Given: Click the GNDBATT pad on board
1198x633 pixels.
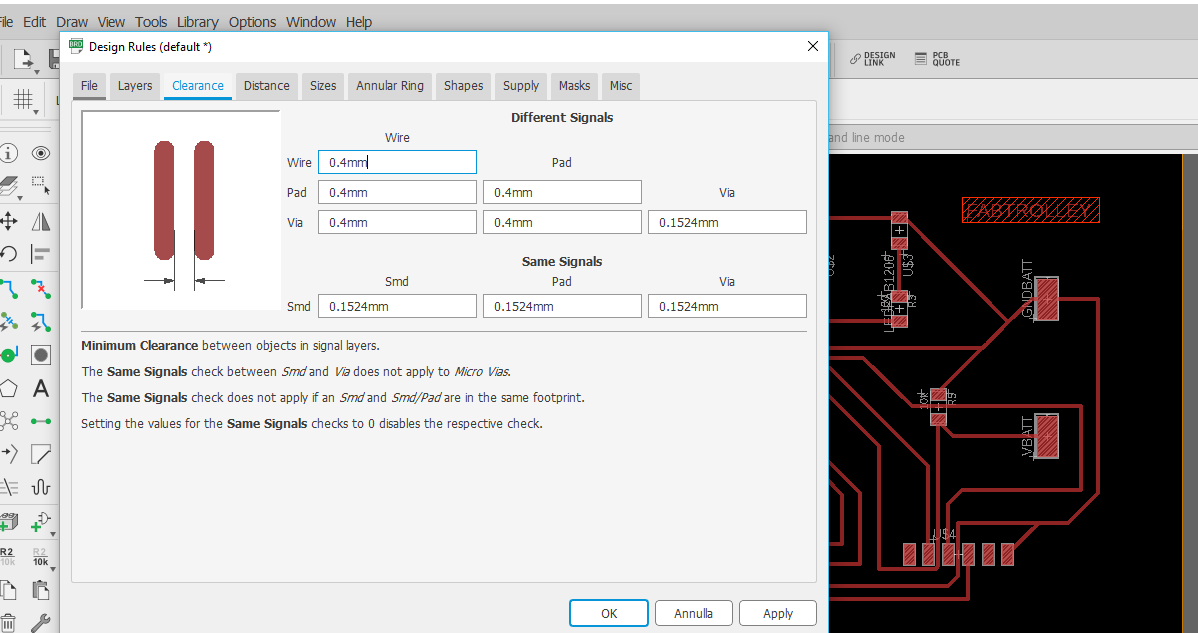Looking at the screenshot, I should (x=1047, y=299).
